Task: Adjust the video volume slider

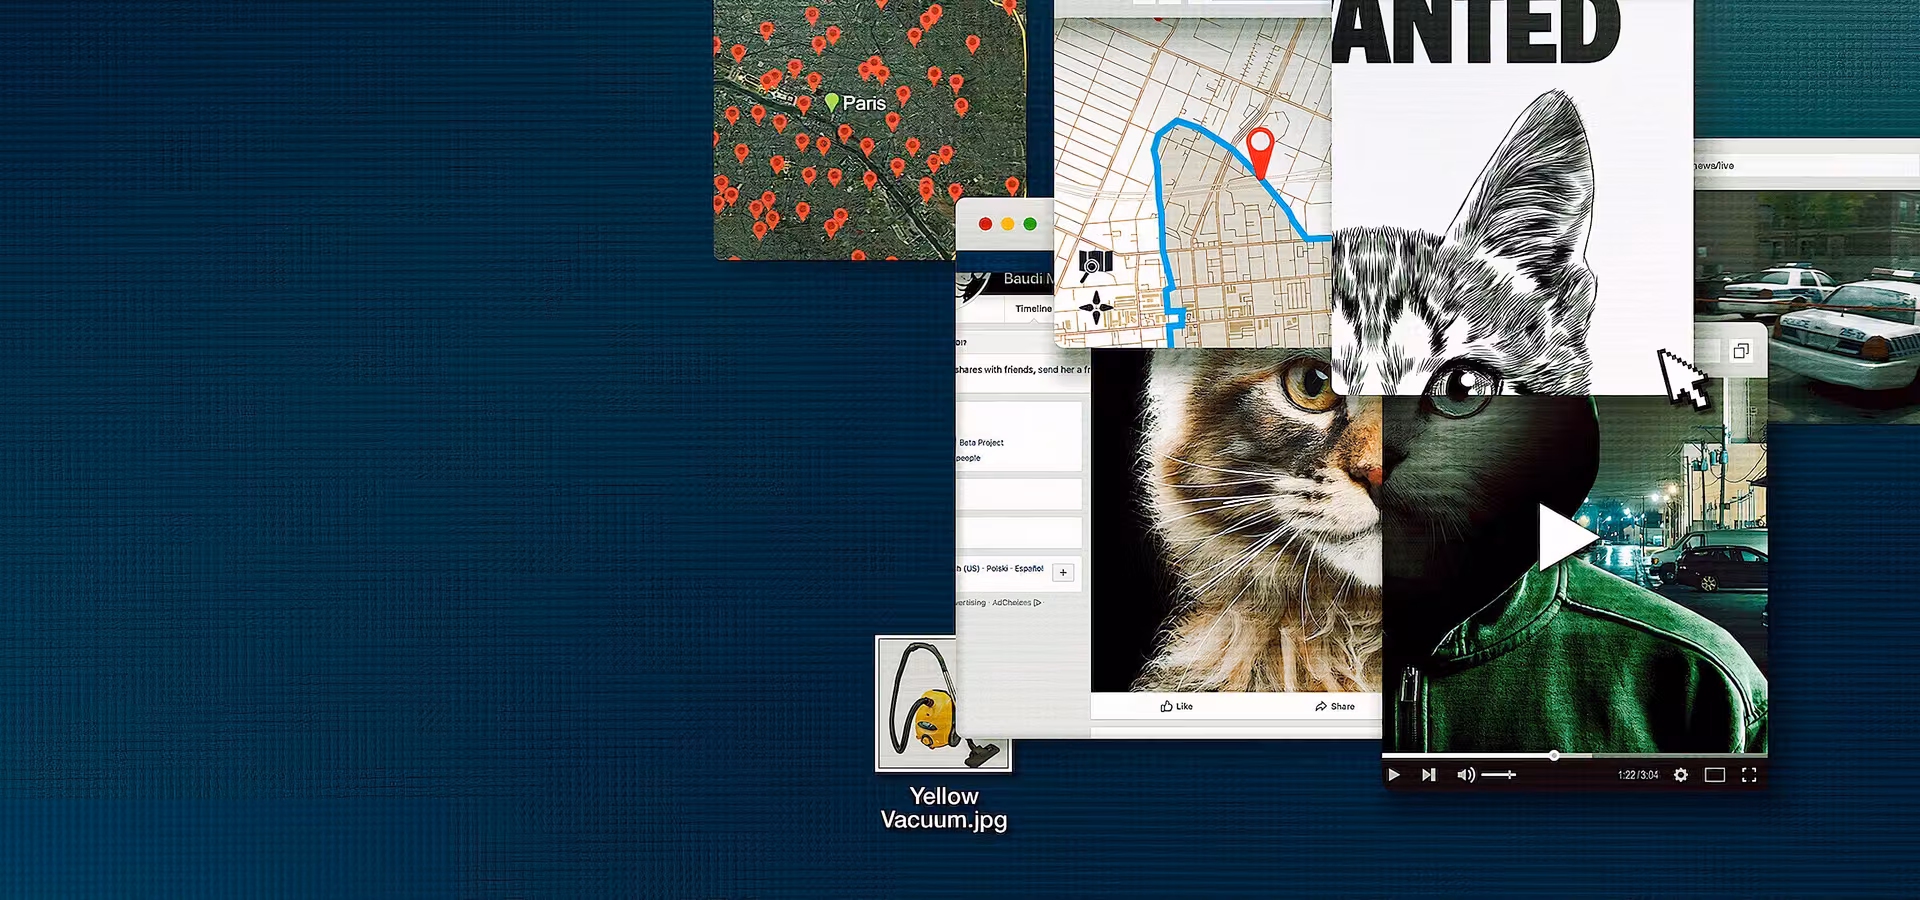Action: [x=1499, y=775]
